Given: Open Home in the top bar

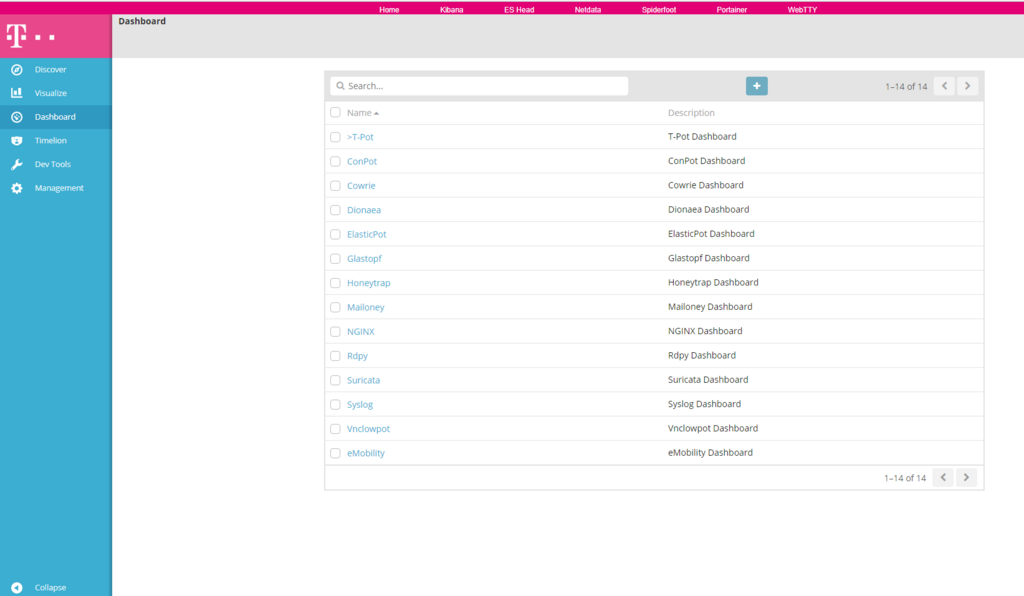Looking at the screenshot, I should [x=389, y=10].
